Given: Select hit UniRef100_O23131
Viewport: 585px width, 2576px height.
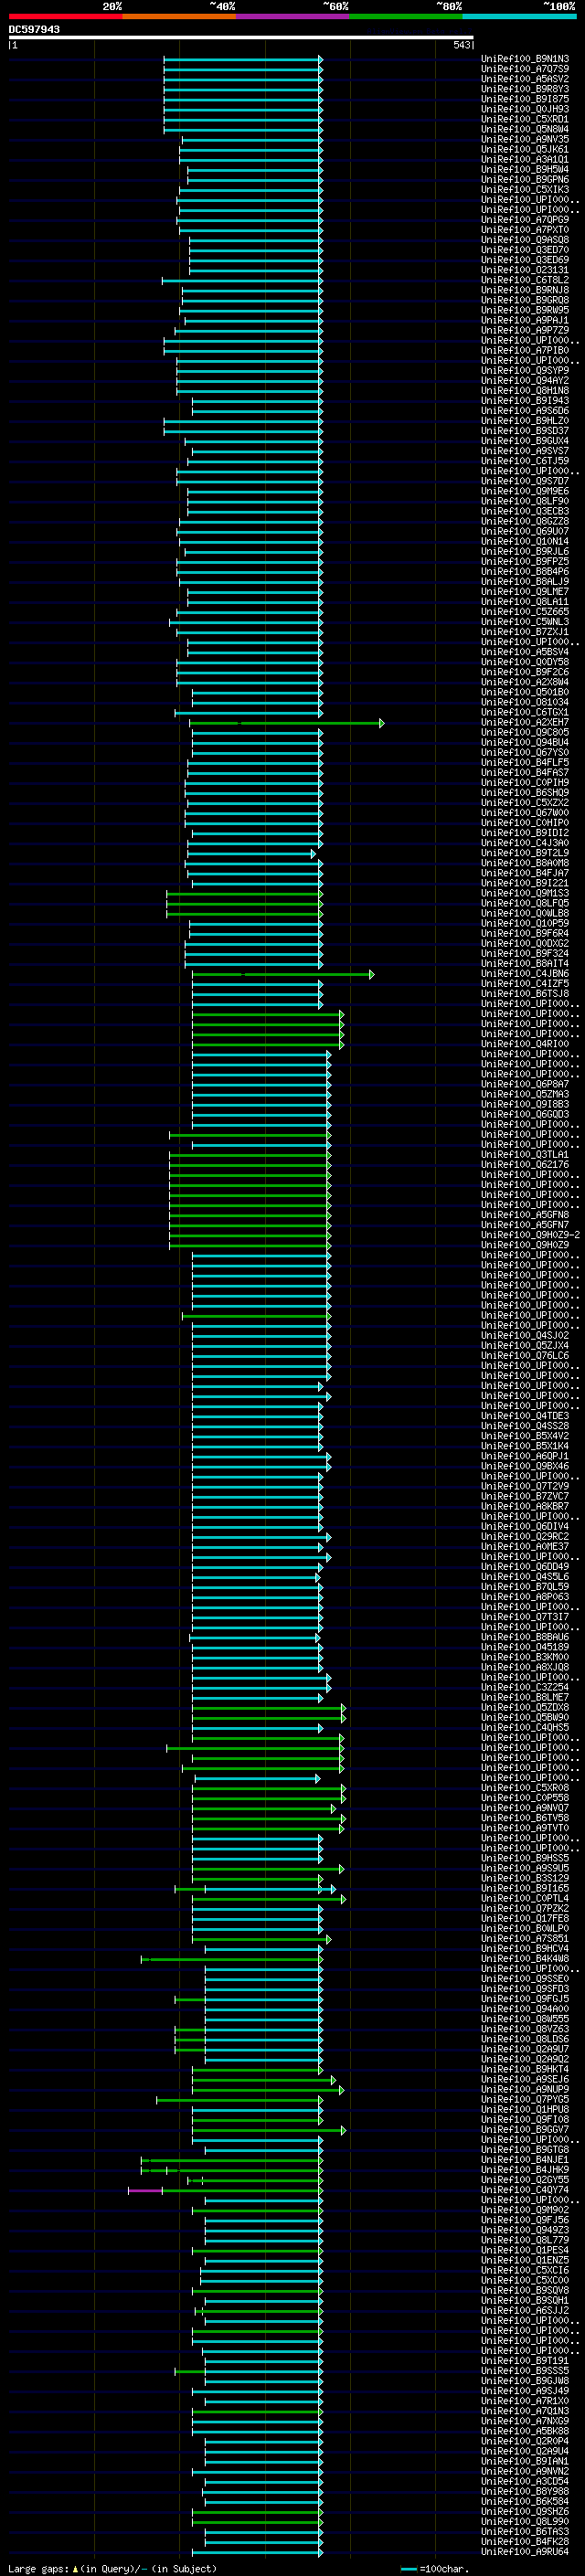Looking at the screenshot, I should (525, 270).
